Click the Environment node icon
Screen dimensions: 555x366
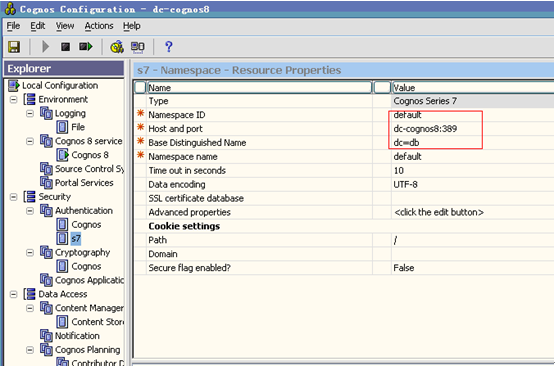(30, 99)
